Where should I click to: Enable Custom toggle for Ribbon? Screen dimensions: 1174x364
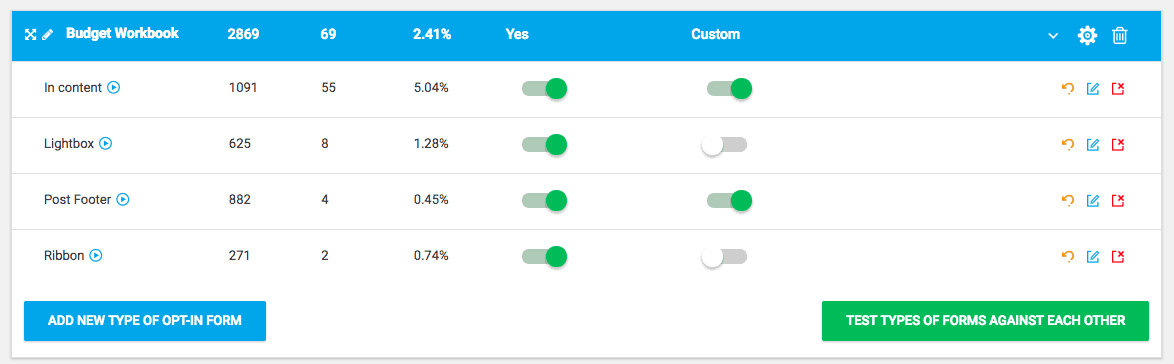tap(724, 256)
